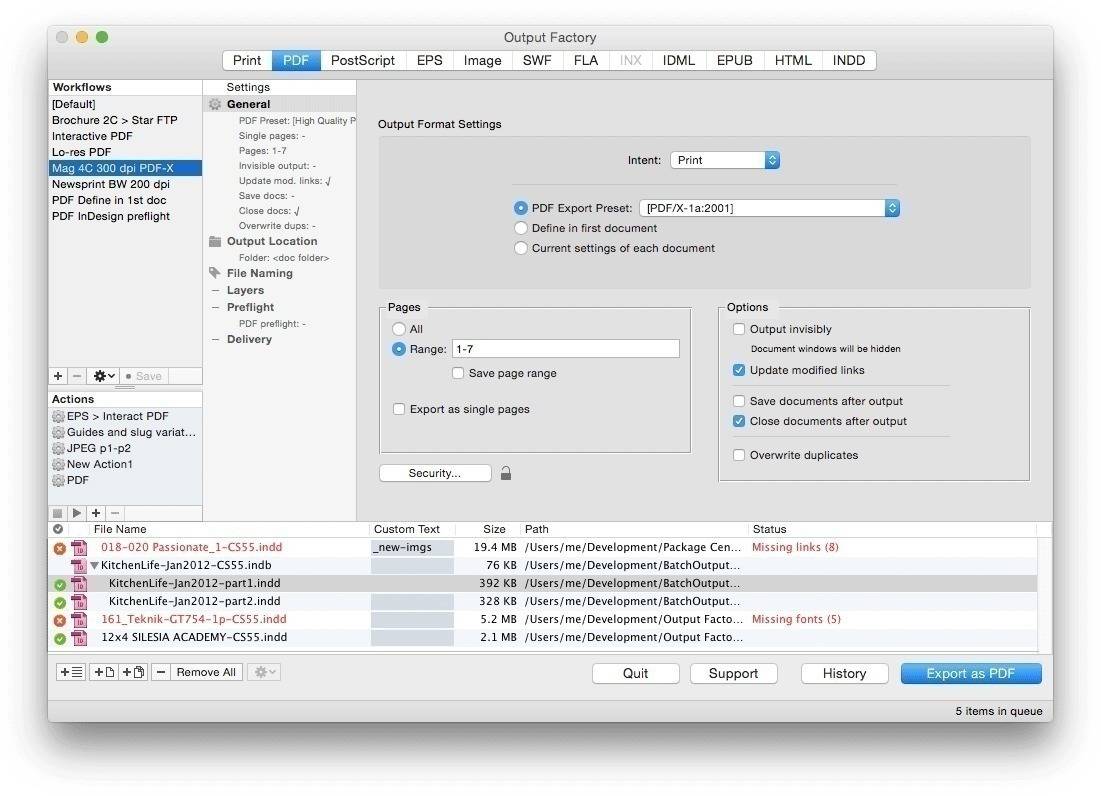Open the History button
The height and width of the screenshot is (796, 1101).
(x=844, y=673)
